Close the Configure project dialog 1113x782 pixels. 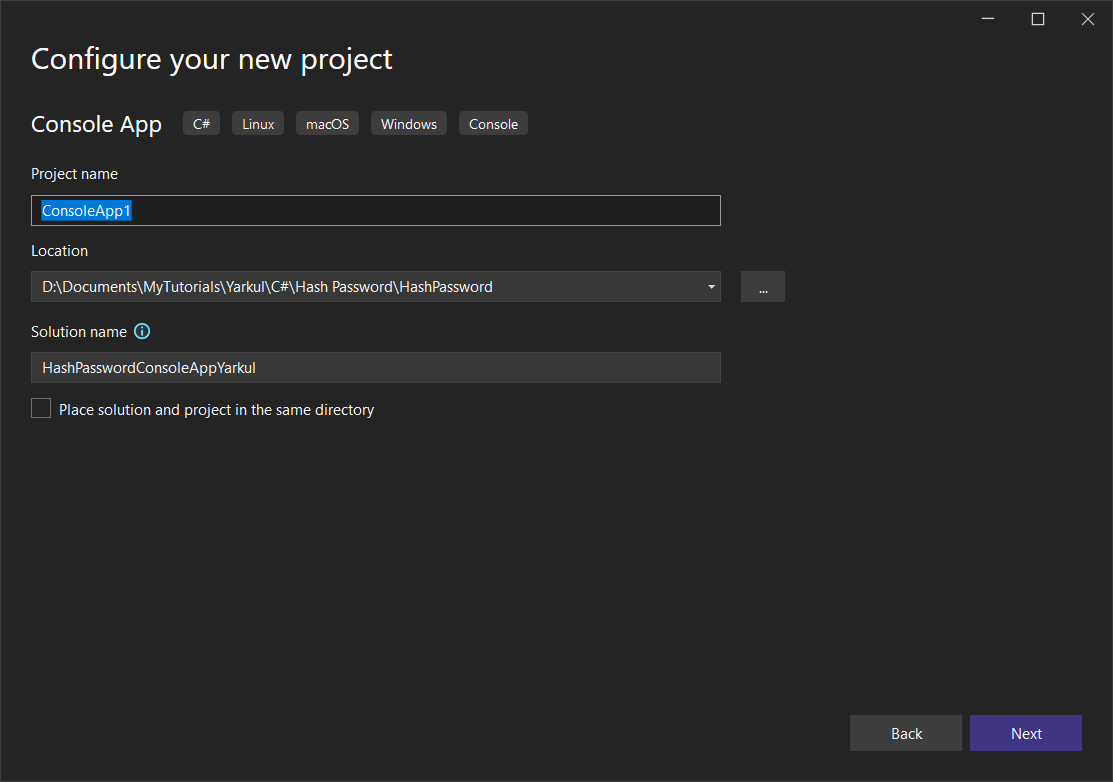pos(1087,19)
